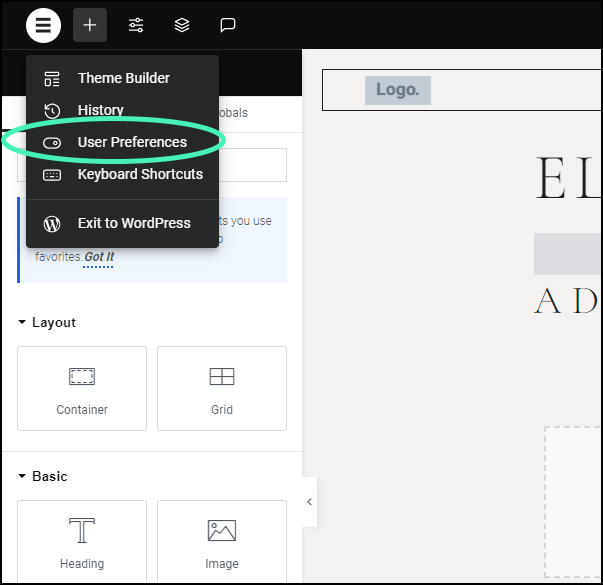The image size is (603, 585).
Task: Click the Got It link
Action: click(99, 257)
